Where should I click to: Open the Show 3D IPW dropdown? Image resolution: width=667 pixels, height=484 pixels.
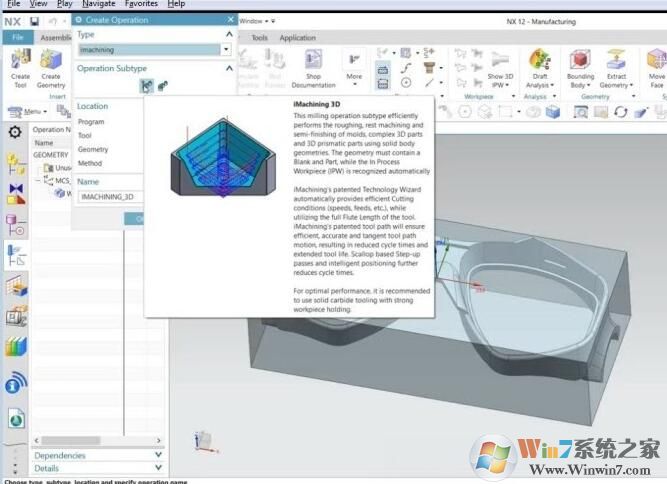pos(501,86)
